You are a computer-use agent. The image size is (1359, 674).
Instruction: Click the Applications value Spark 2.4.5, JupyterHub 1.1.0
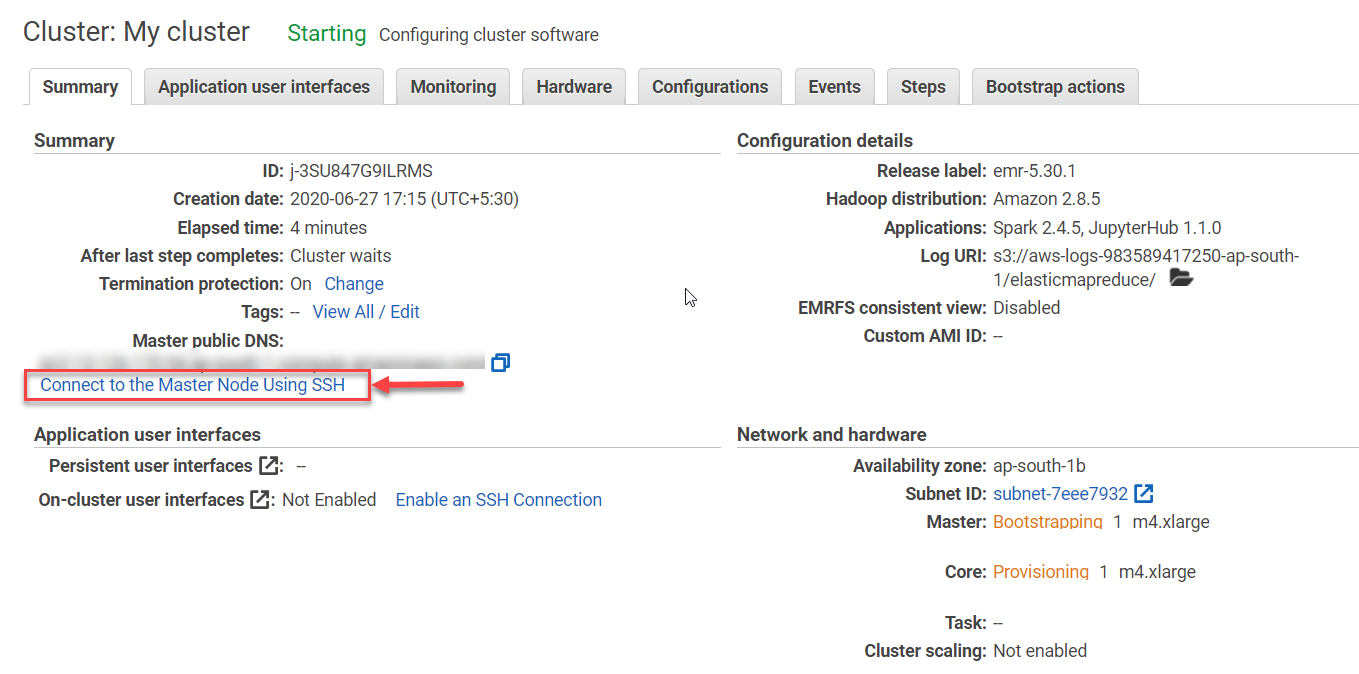[x=1107, y=228]
